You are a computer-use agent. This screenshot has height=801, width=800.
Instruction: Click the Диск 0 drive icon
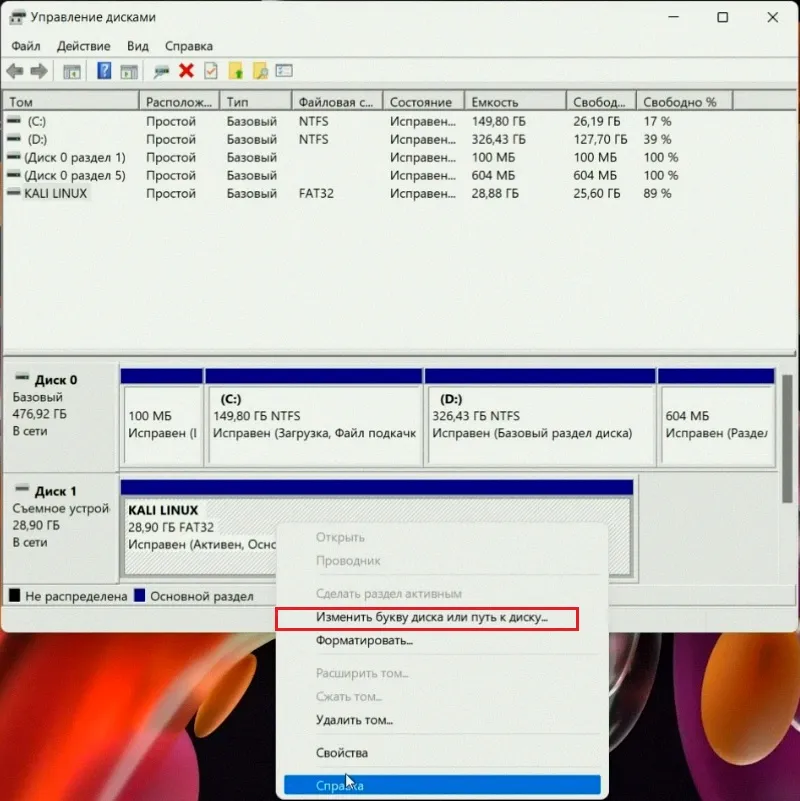click(22, 378)
